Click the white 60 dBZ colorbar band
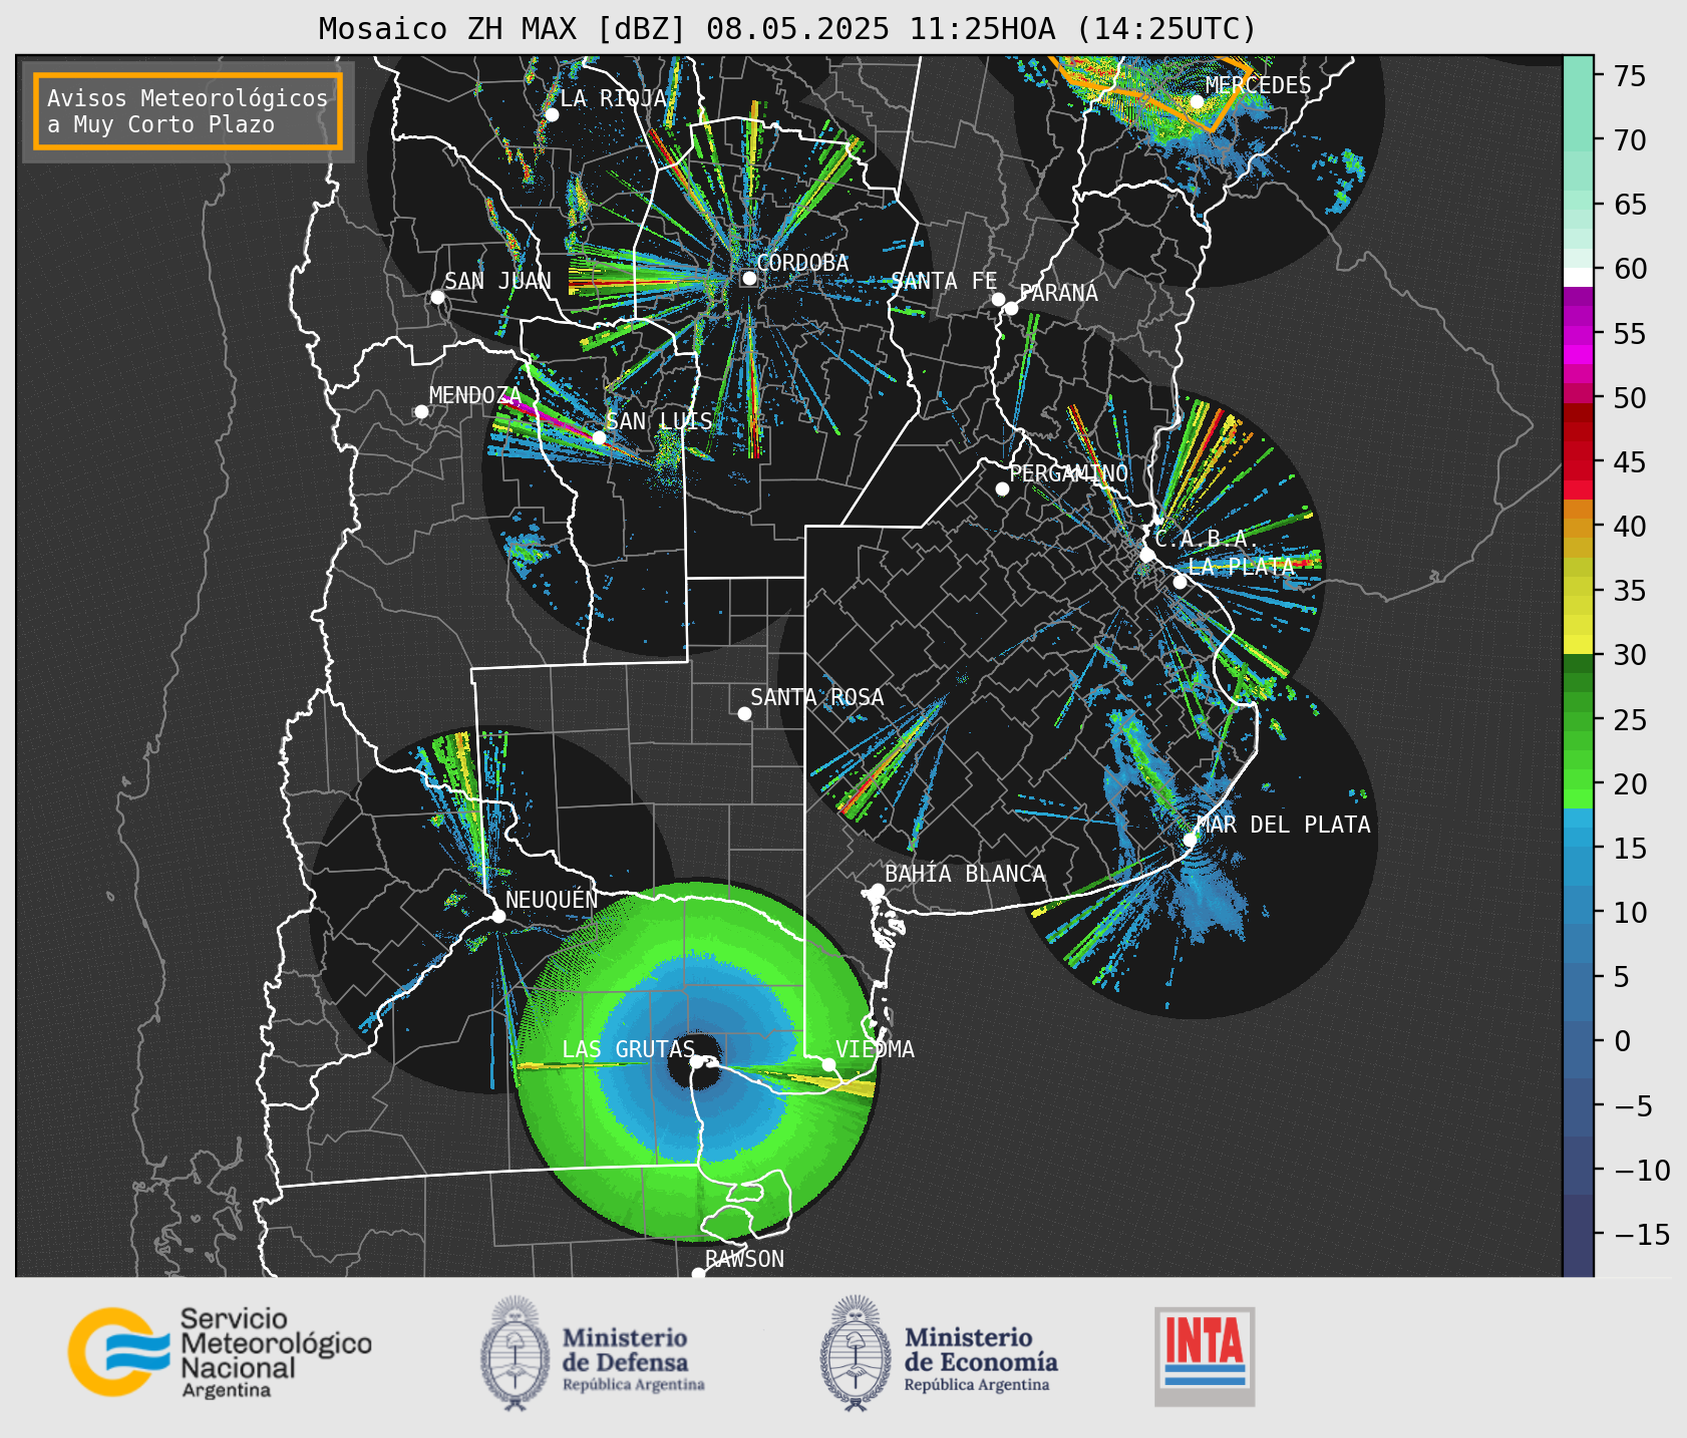 click(x=1578, y=277)
